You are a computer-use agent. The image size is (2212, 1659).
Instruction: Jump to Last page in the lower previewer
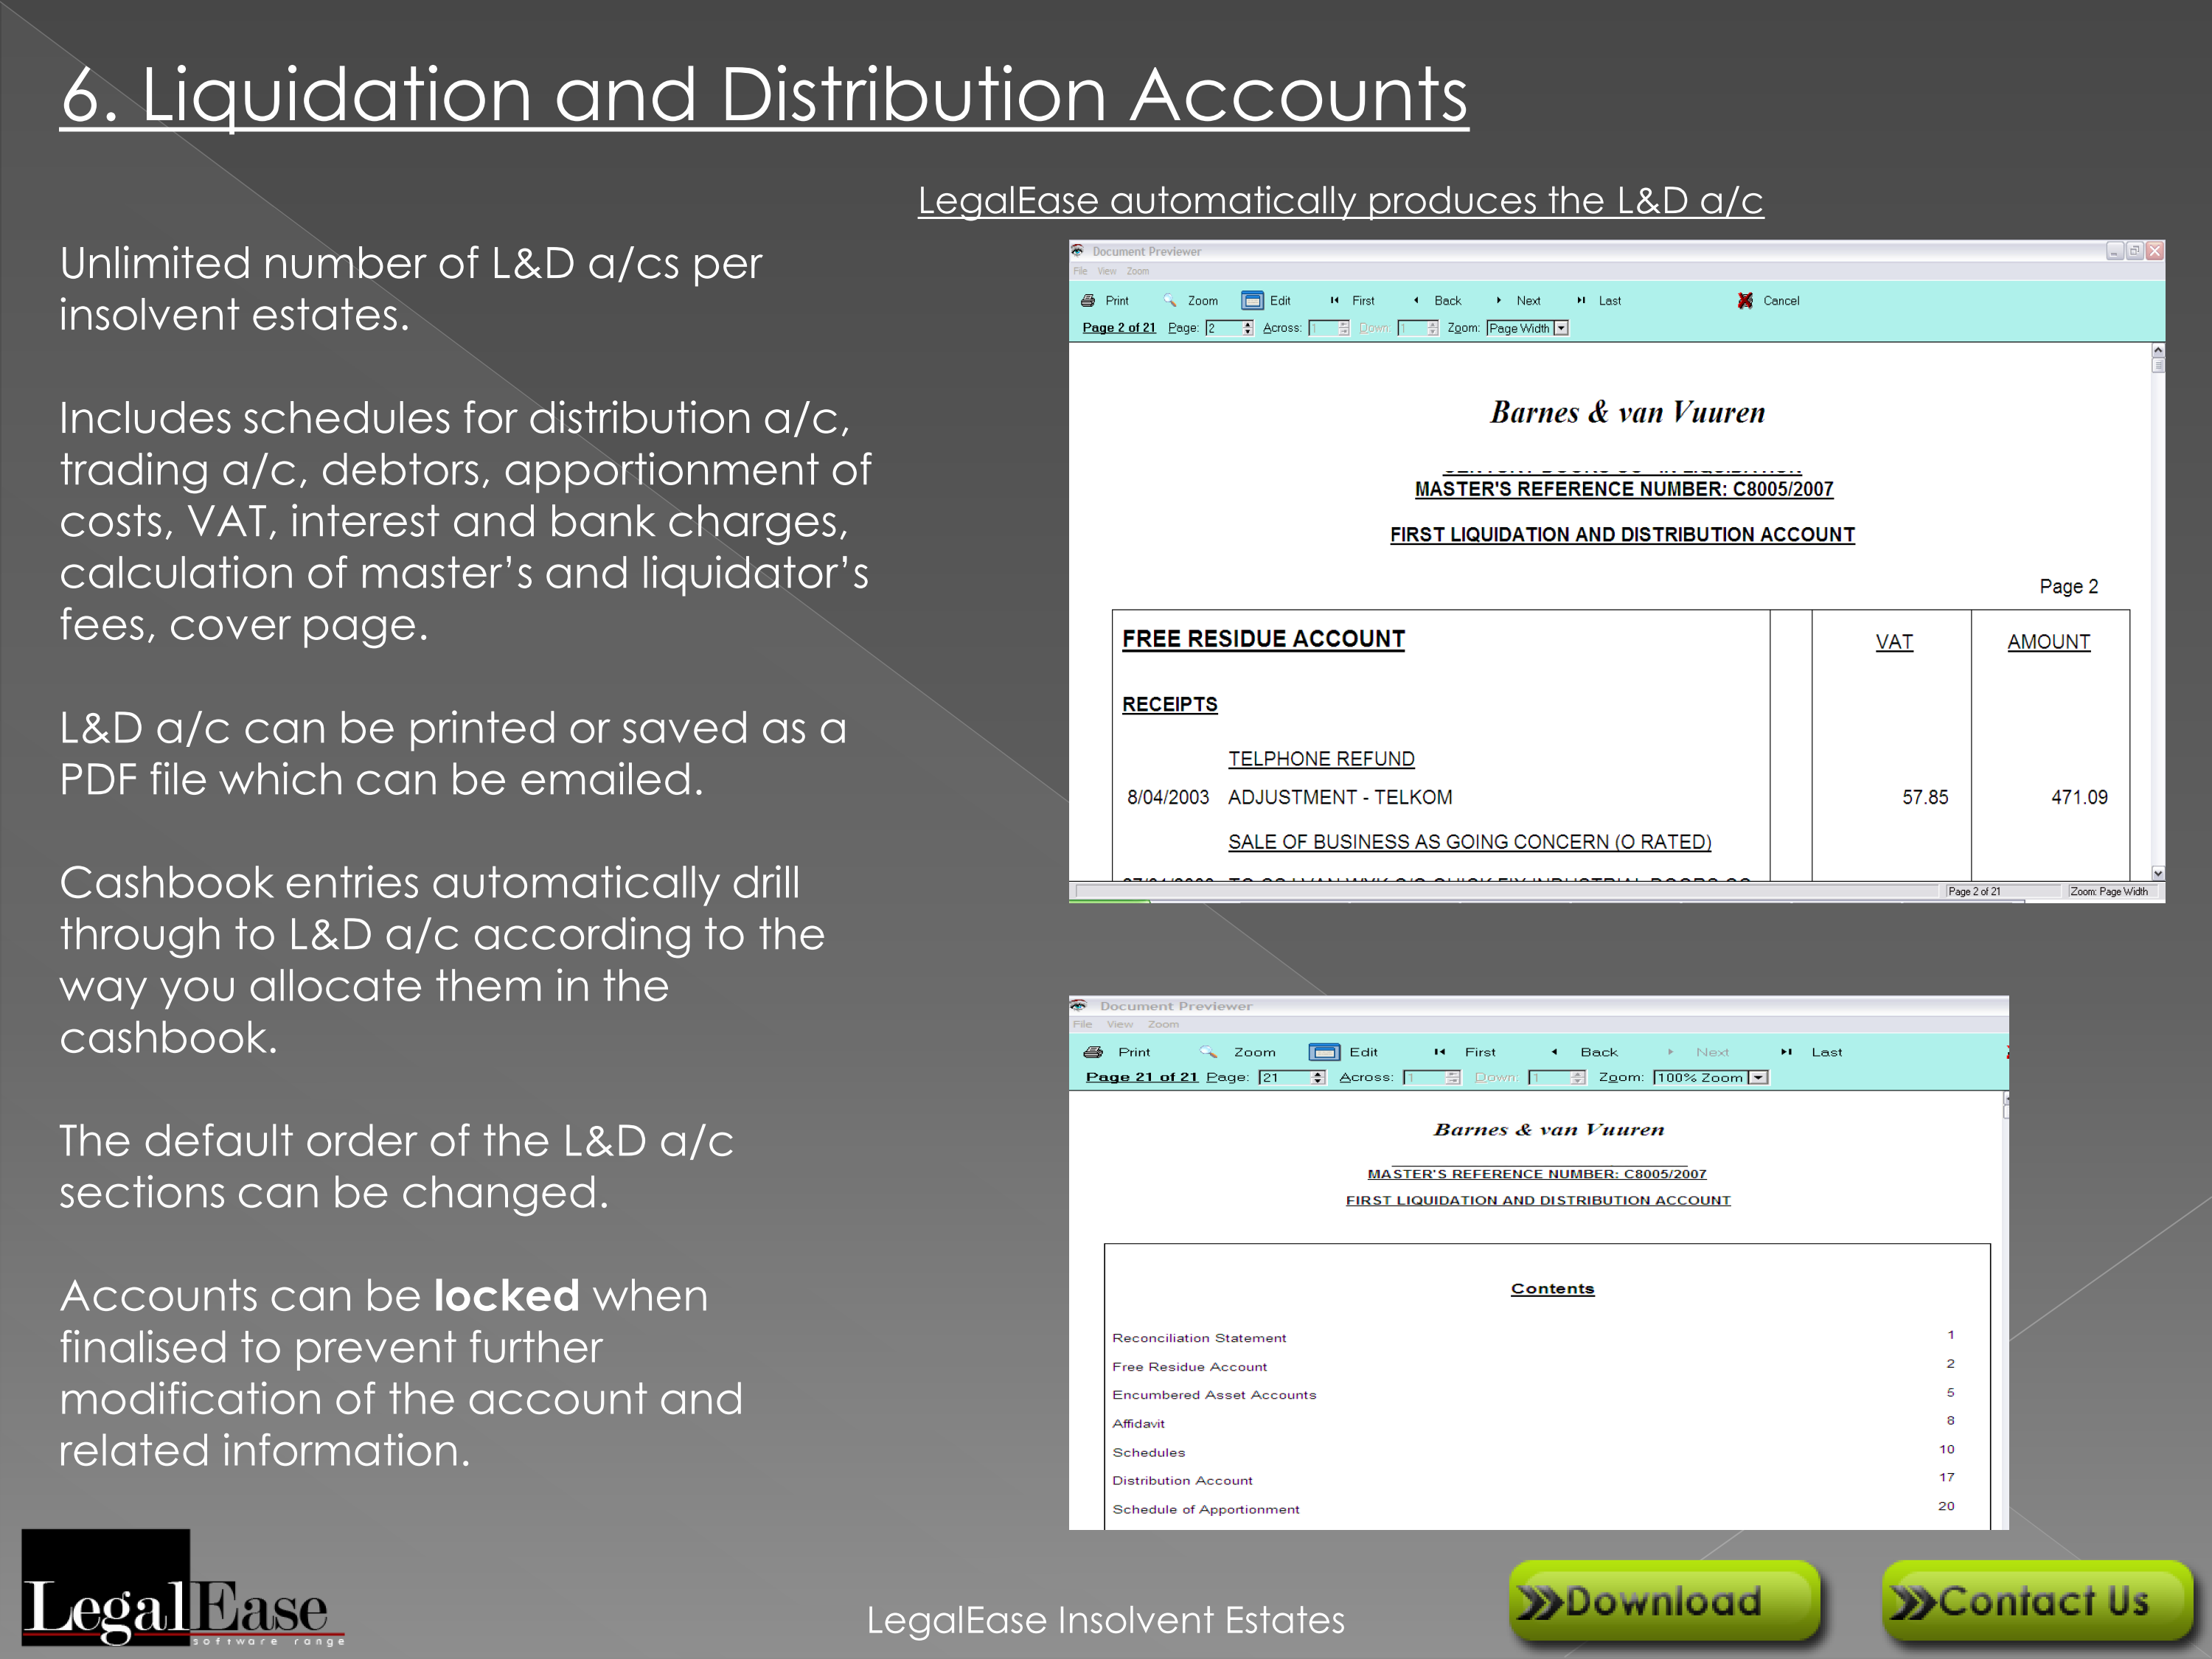[x=1786, y=1052]
